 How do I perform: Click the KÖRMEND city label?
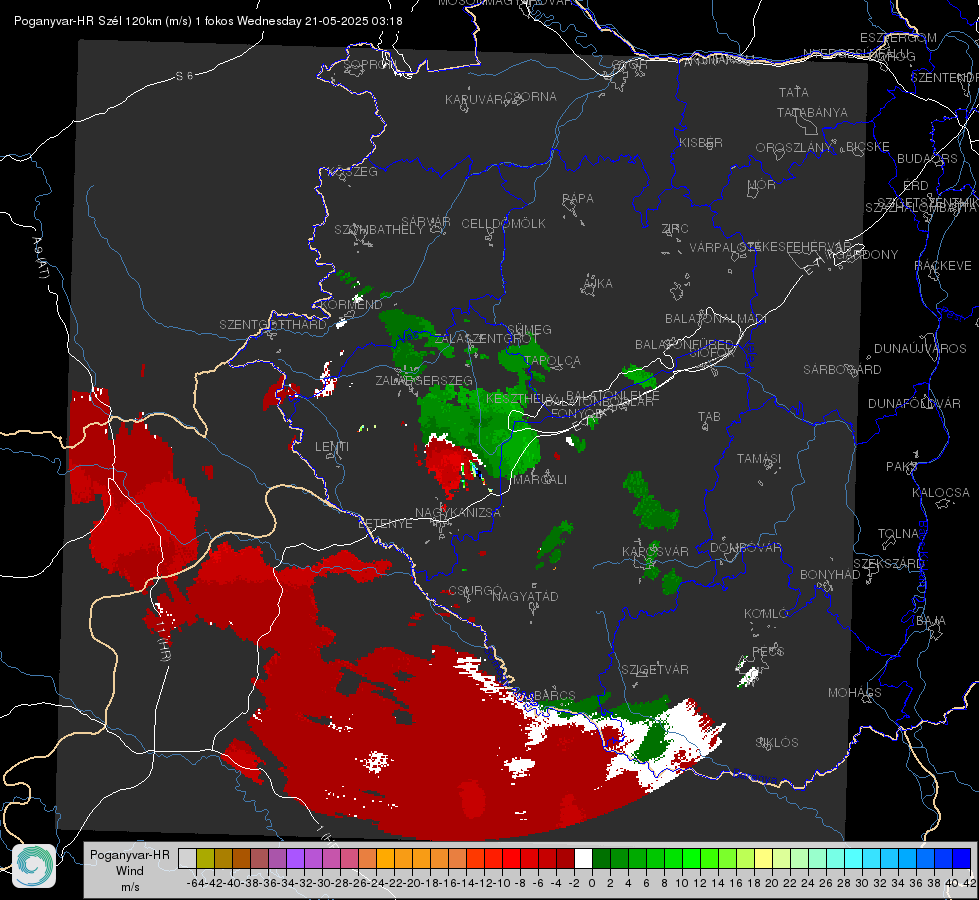point(351,305)
